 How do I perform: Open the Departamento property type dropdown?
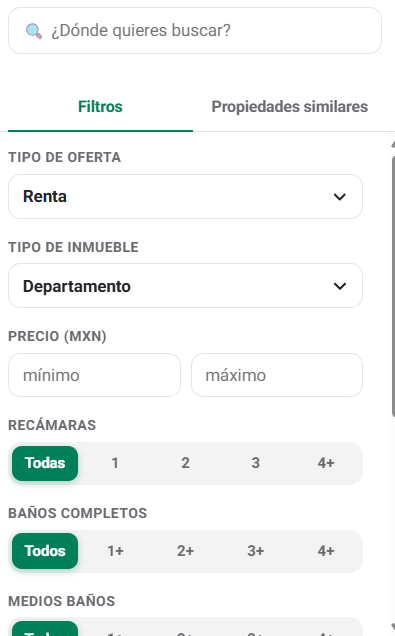pyautogui.click(x=185, y=286)
